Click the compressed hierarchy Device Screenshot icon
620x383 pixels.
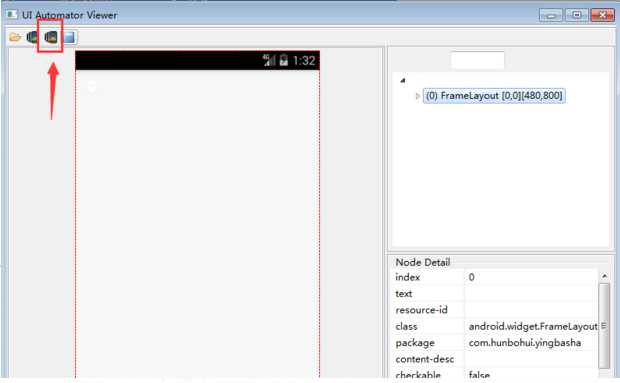51,38
